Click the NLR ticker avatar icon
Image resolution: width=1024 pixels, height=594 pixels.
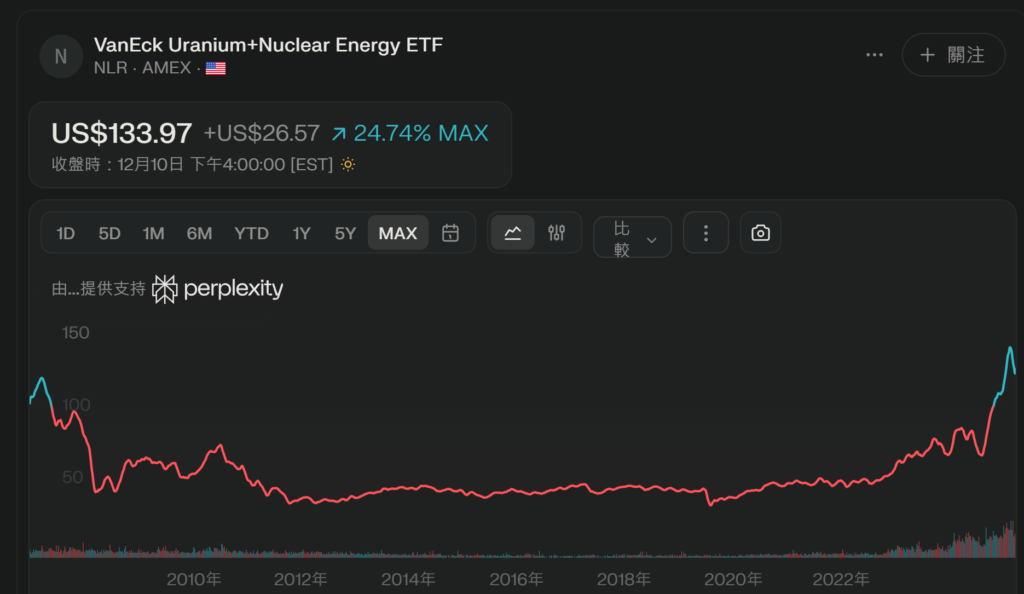coord(60,56)
